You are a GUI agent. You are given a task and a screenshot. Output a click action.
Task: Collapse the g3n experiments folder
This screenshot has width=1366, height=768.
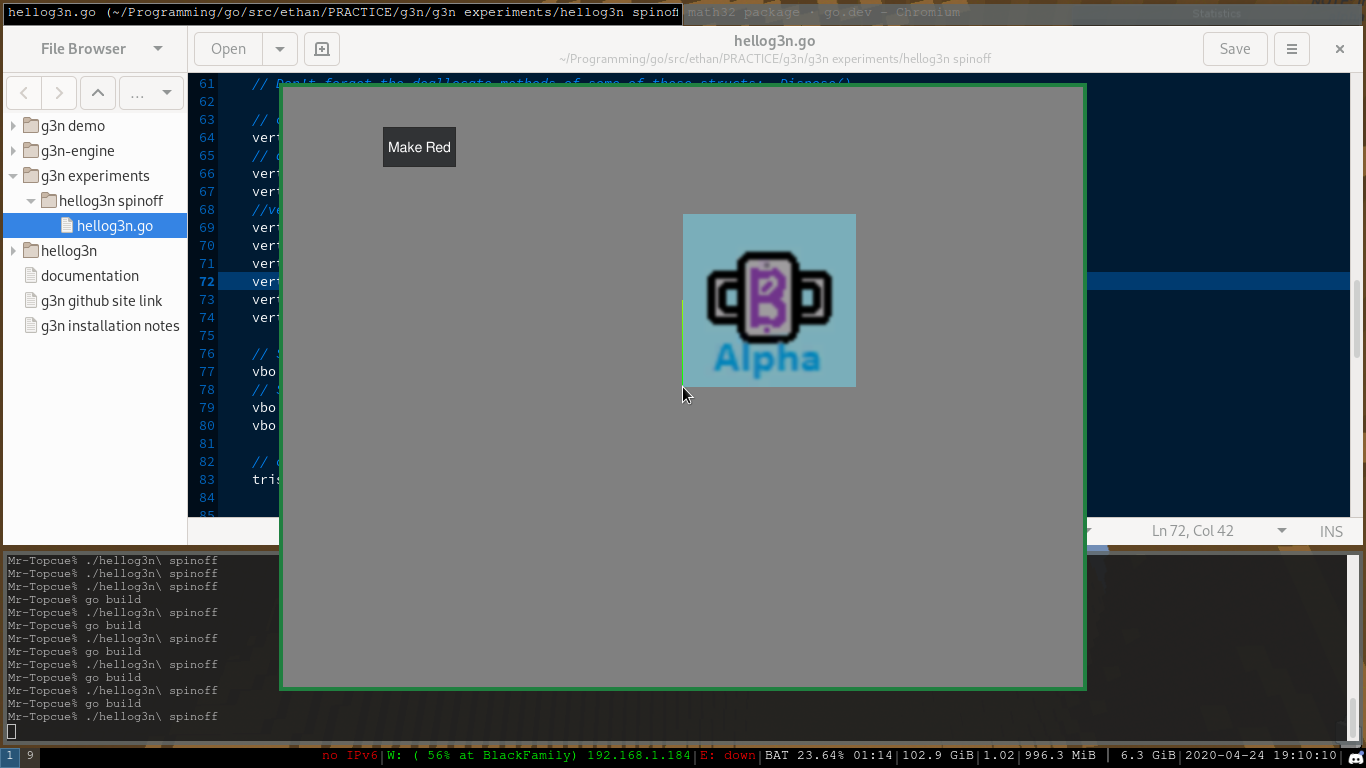[x=13, y=176]
